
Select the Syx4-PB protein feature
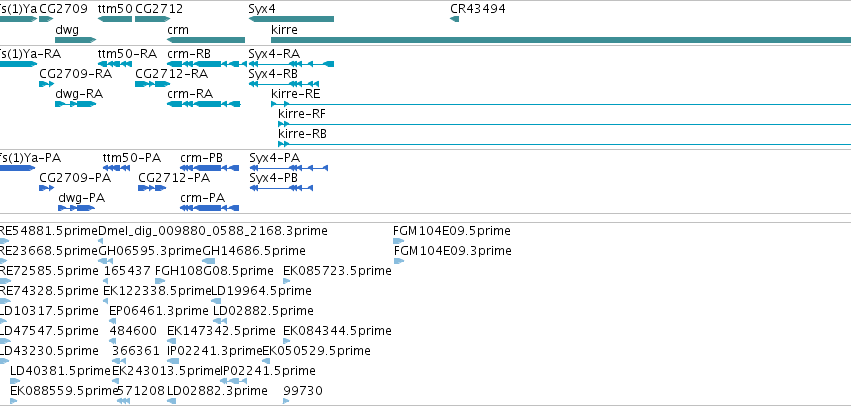[x=281, y=188]
